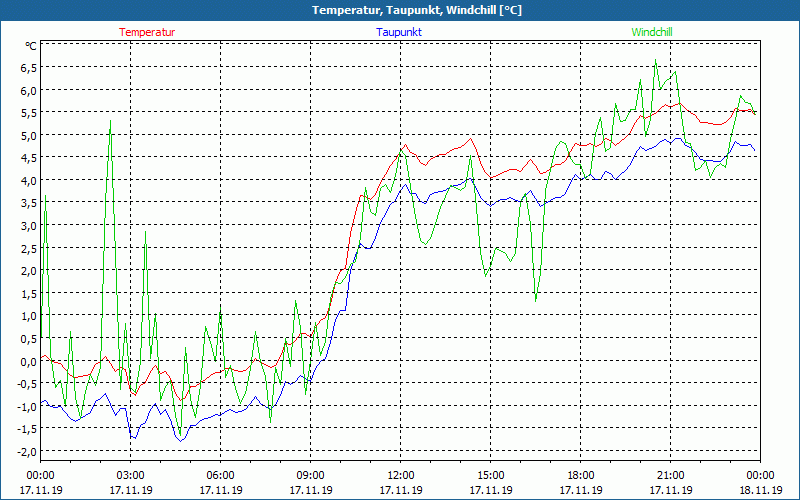
Task: Click the -1,0 y-axis value
Action: [27, 406]
